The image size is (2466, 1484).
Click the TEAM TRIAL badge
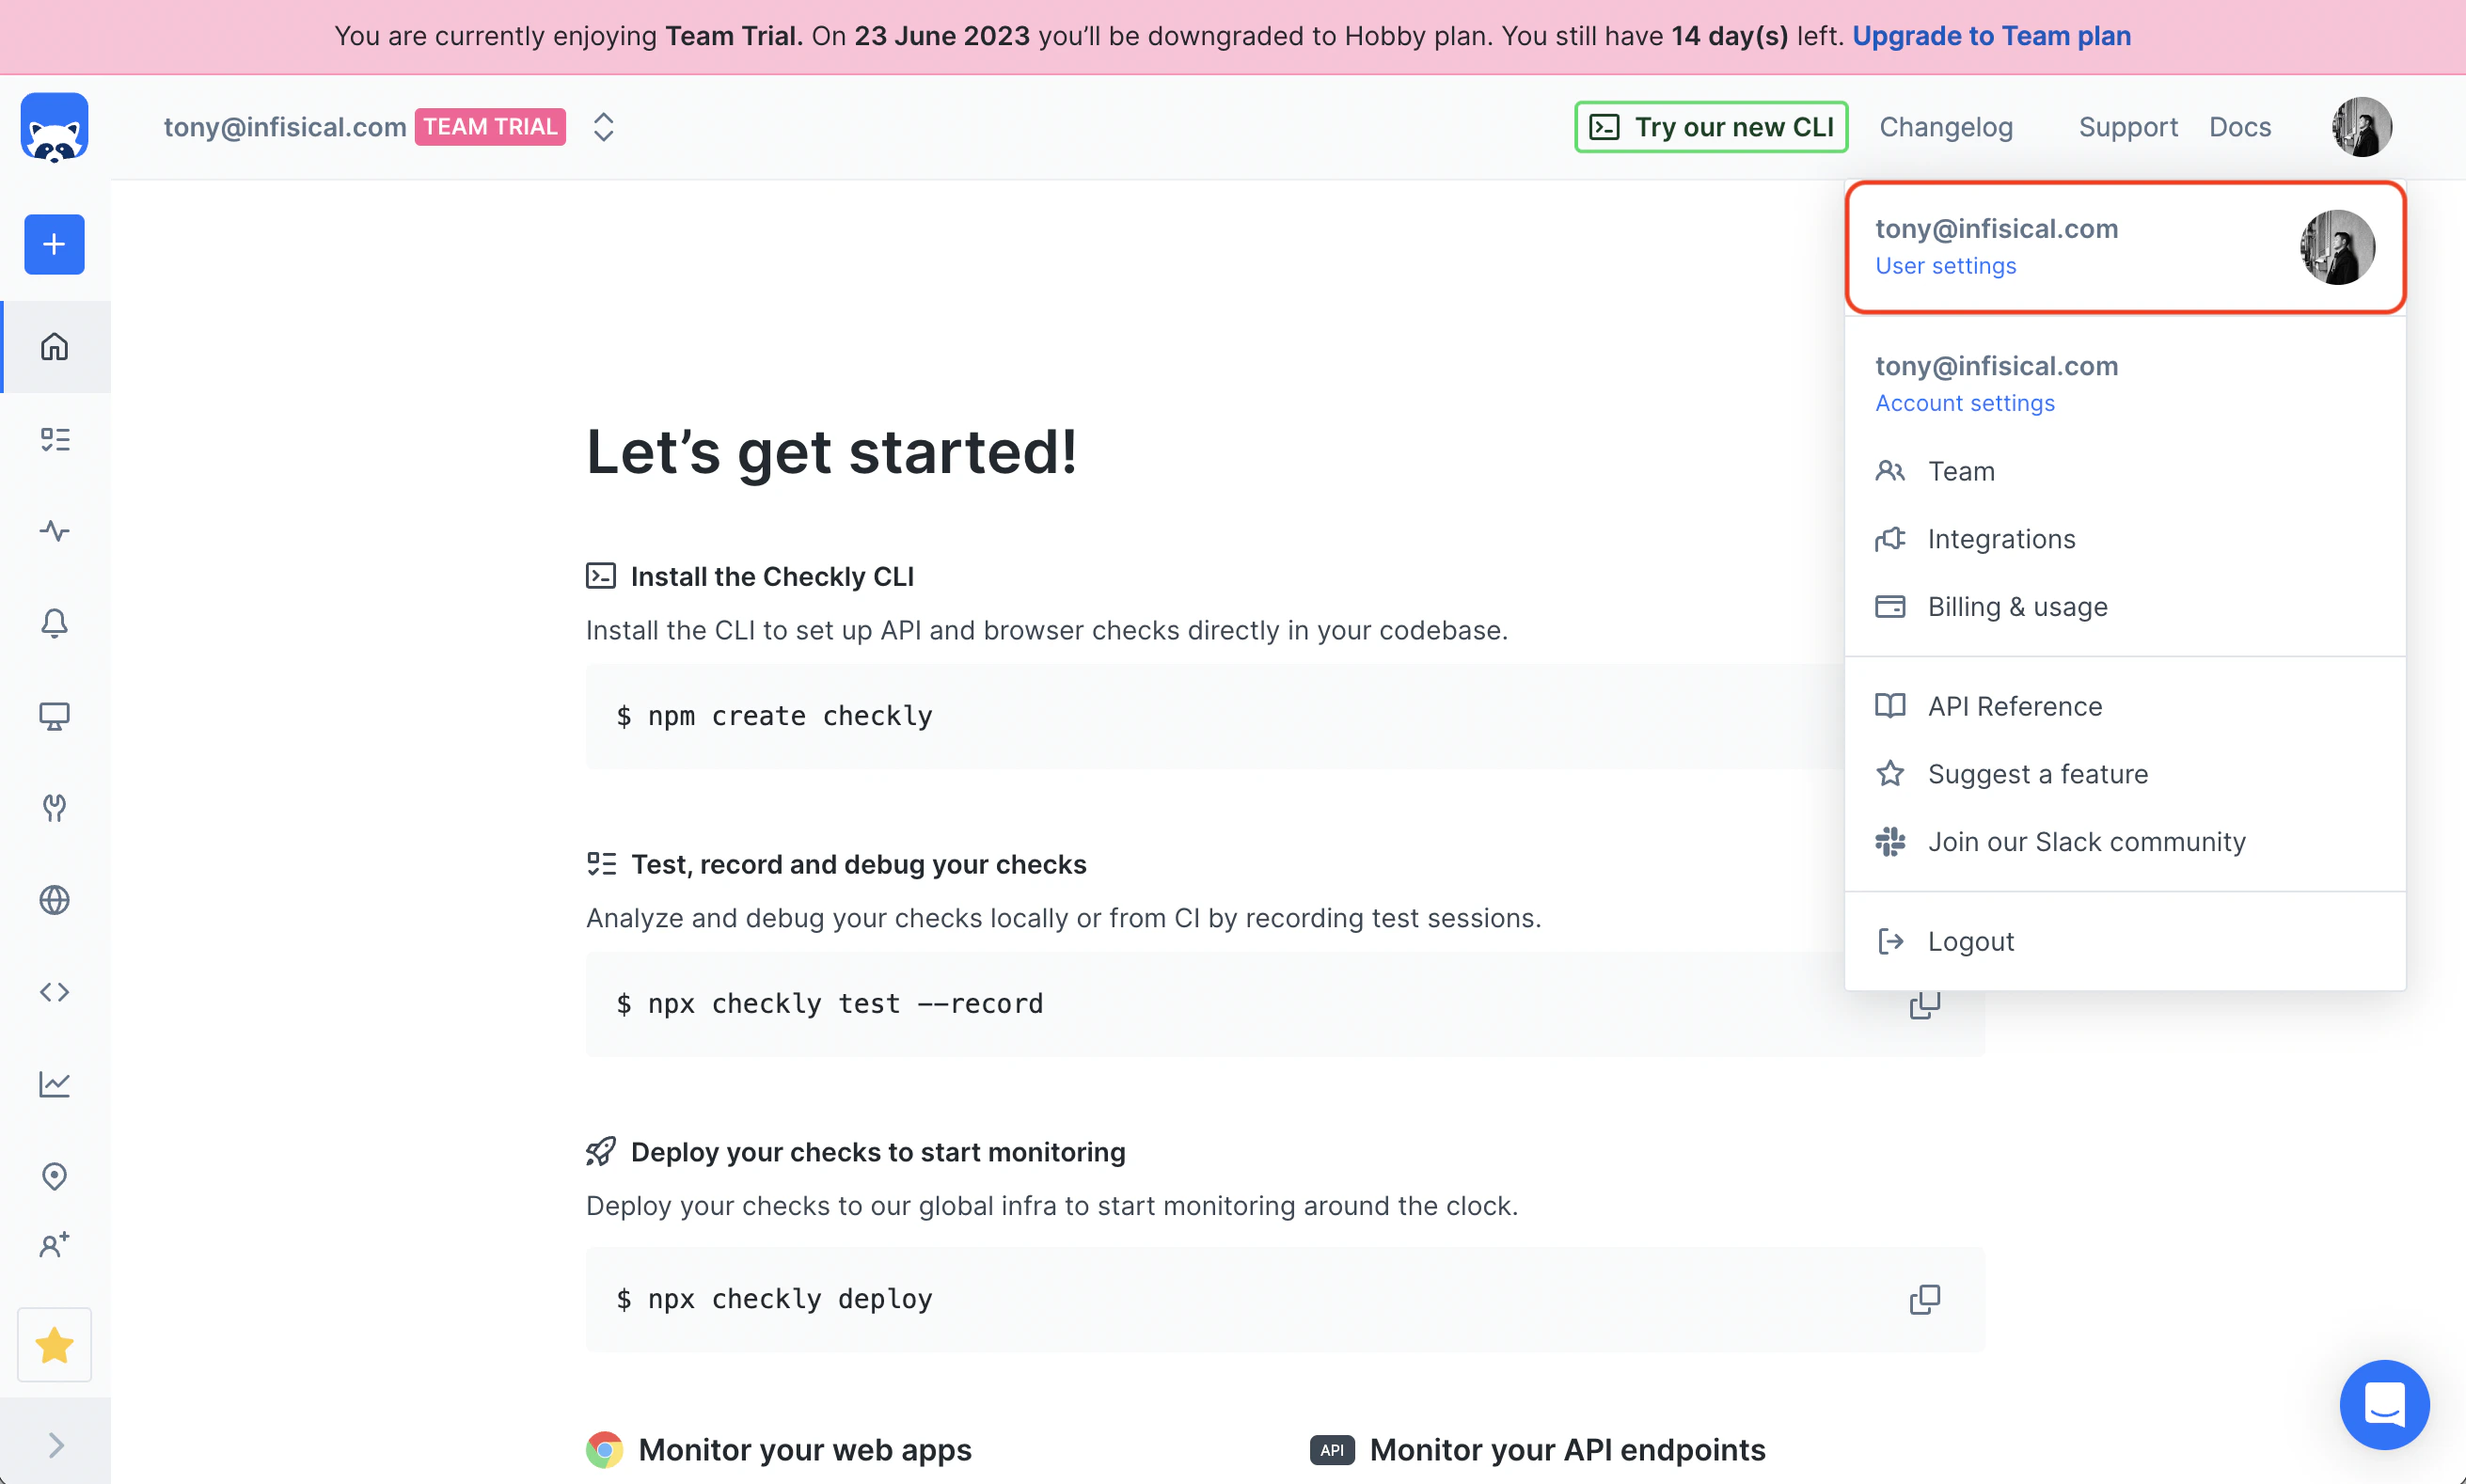tap(490, 127)
